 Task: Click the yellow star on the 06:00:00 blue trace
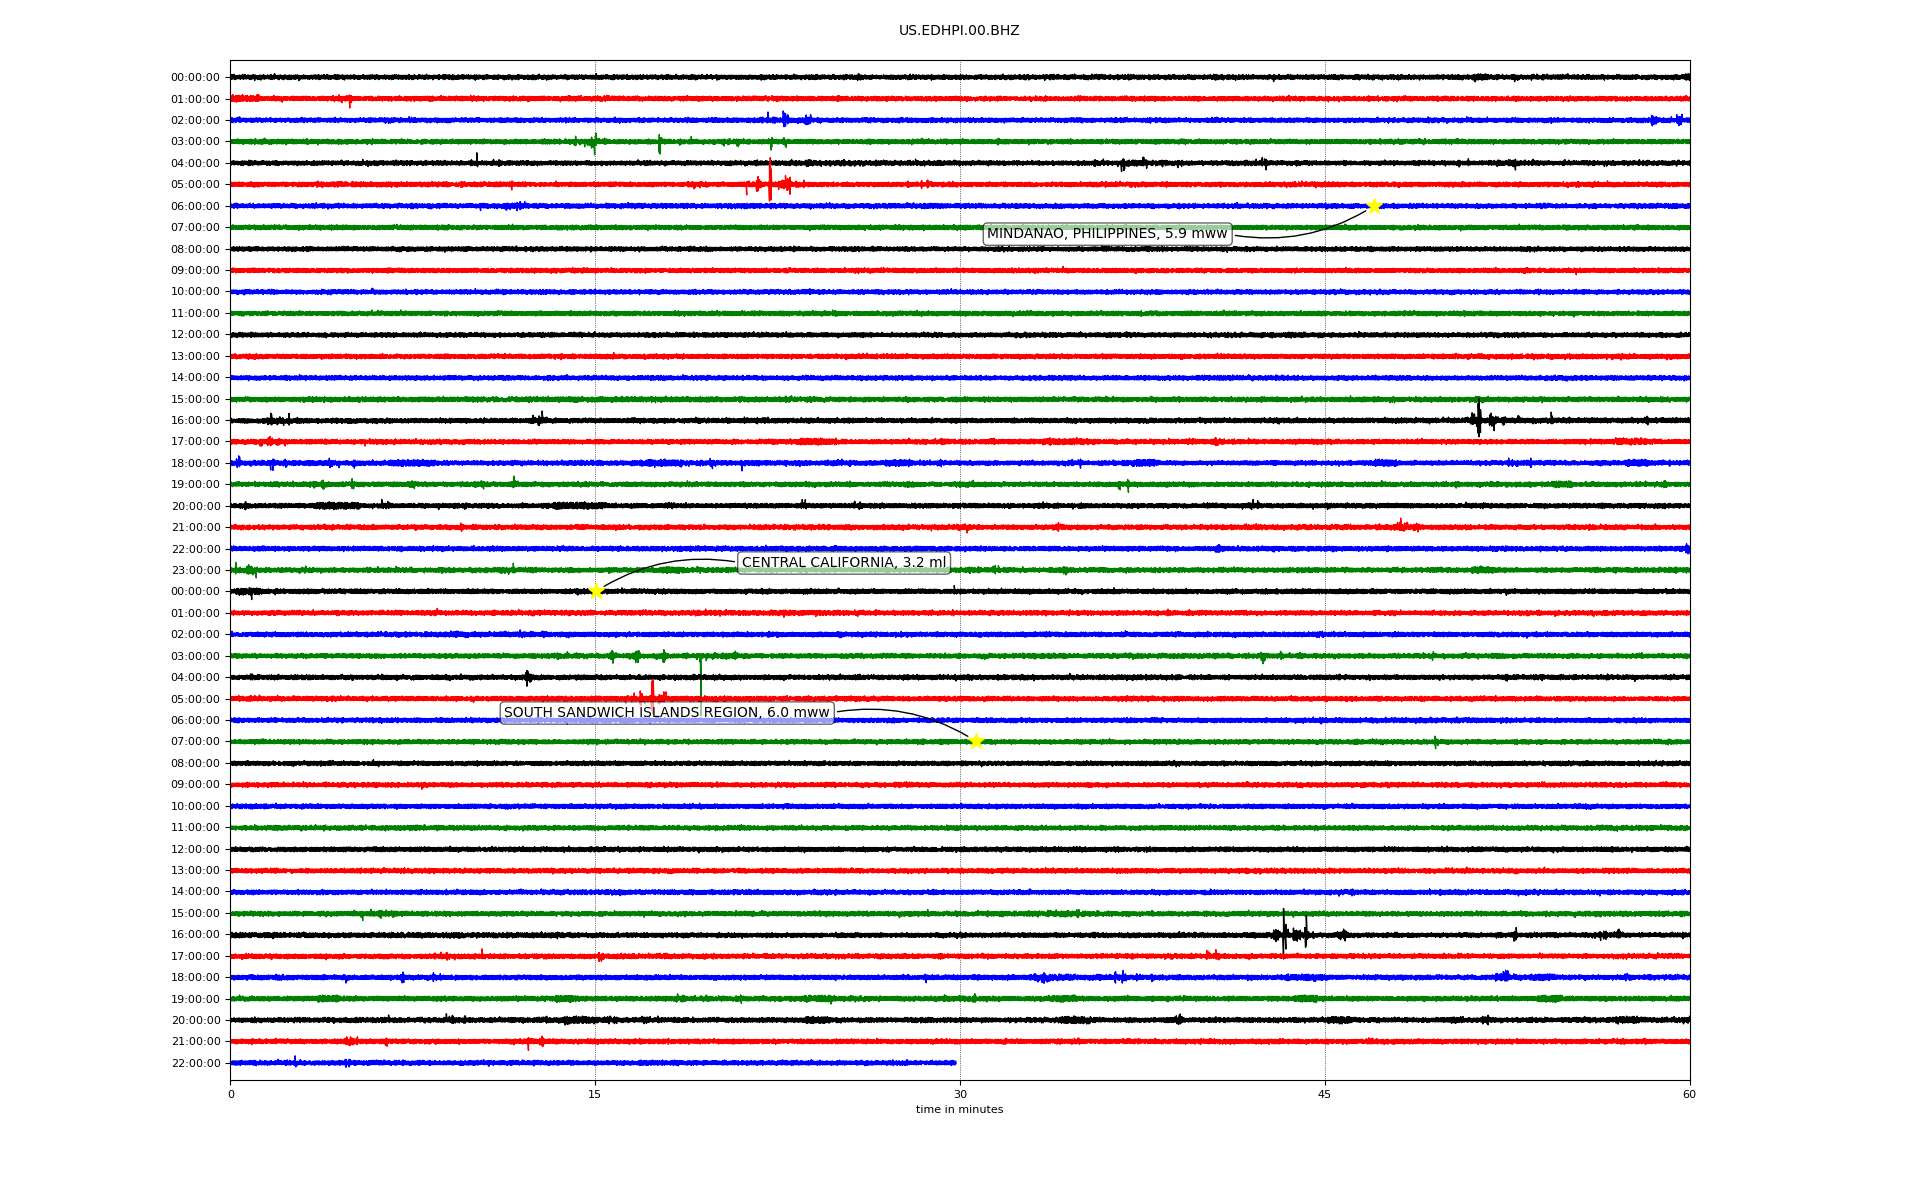pos(1373,206)
